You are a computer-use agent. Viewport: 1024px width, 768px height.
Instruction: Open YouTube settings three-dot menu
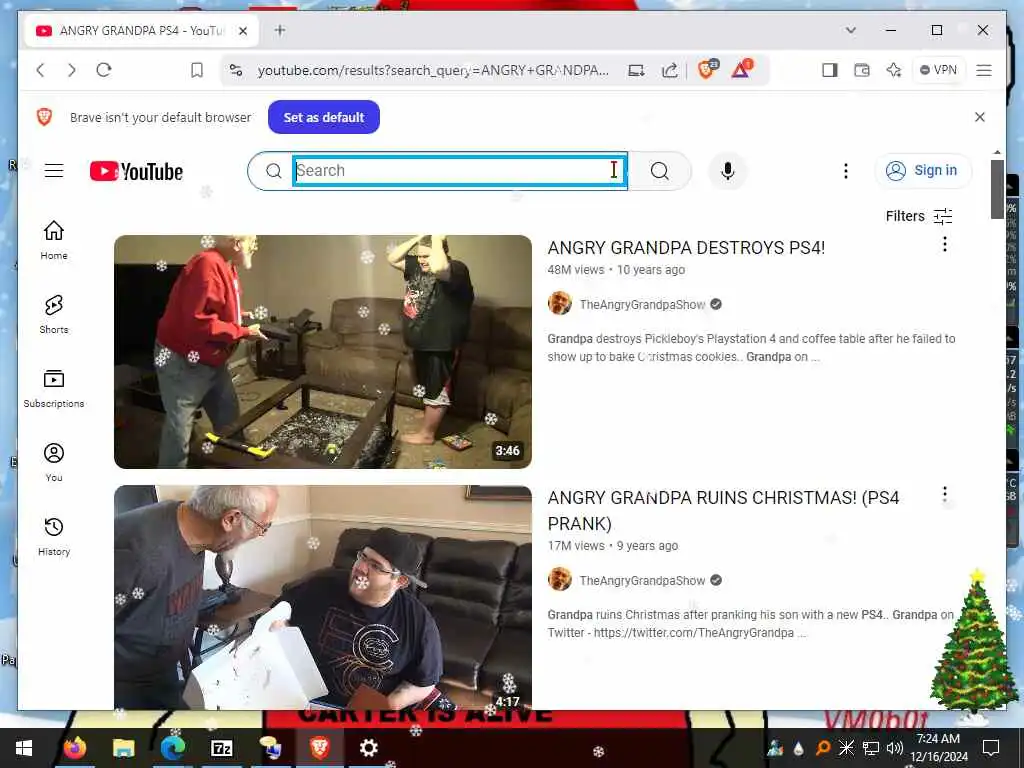[846, 171]
